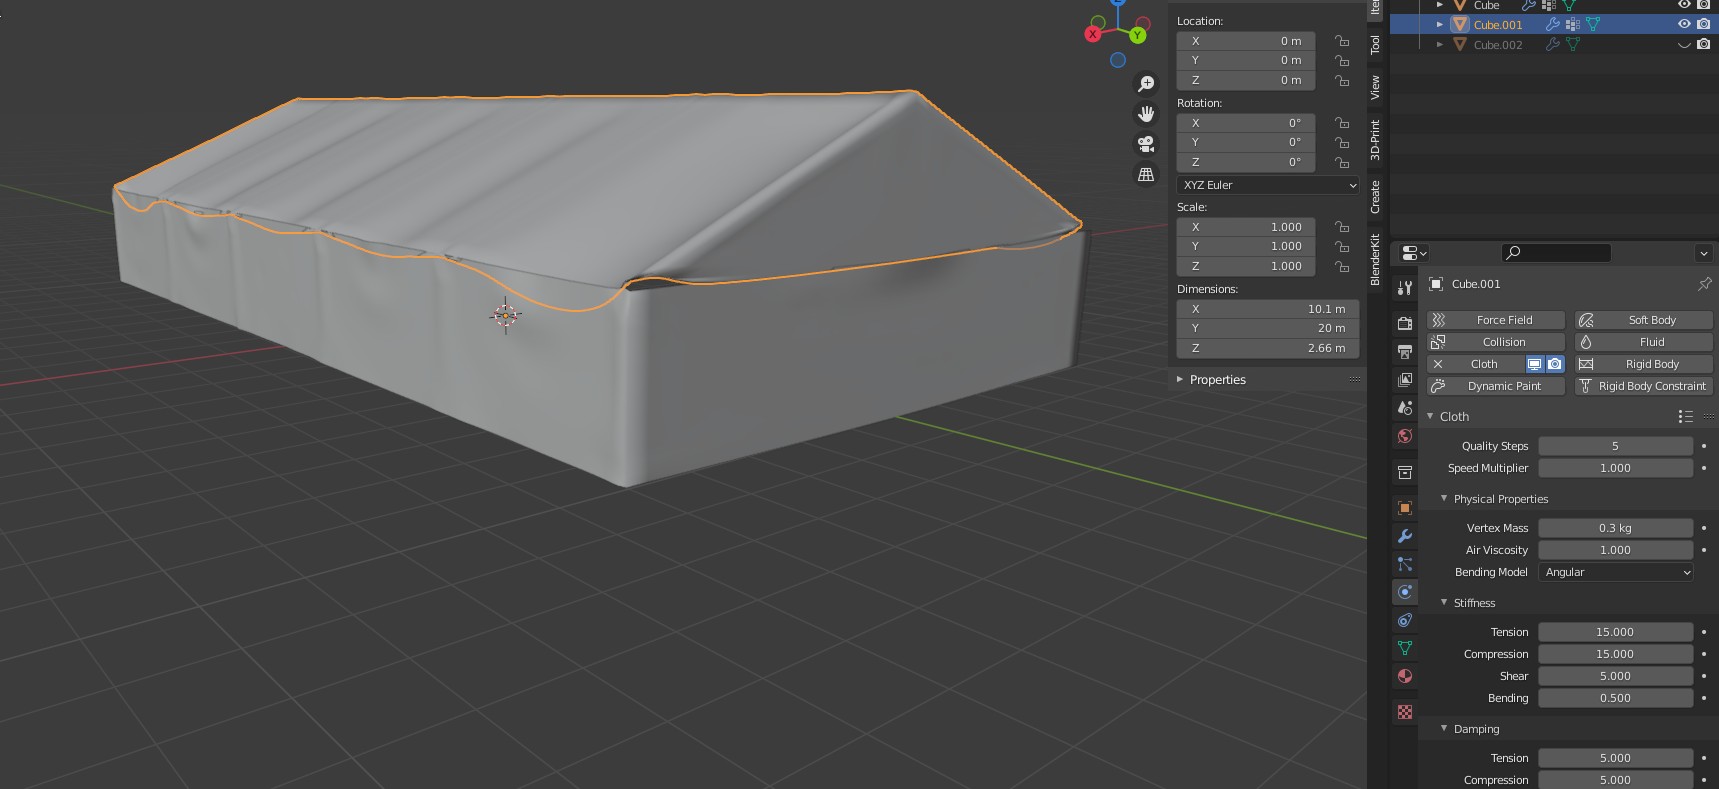Collapse the Damping subpanel
The height and width of the screenshot is (789, 1719).
coord(1444,728)
